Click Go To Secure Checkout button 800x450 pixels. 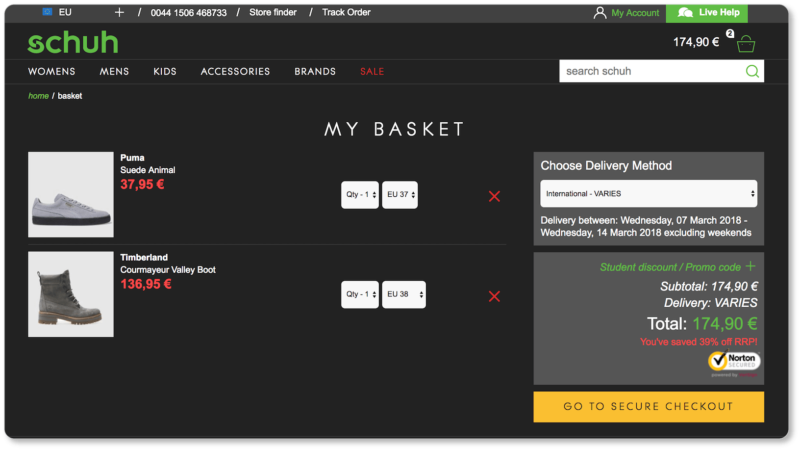pyautogui.click(x=648, y=407)
